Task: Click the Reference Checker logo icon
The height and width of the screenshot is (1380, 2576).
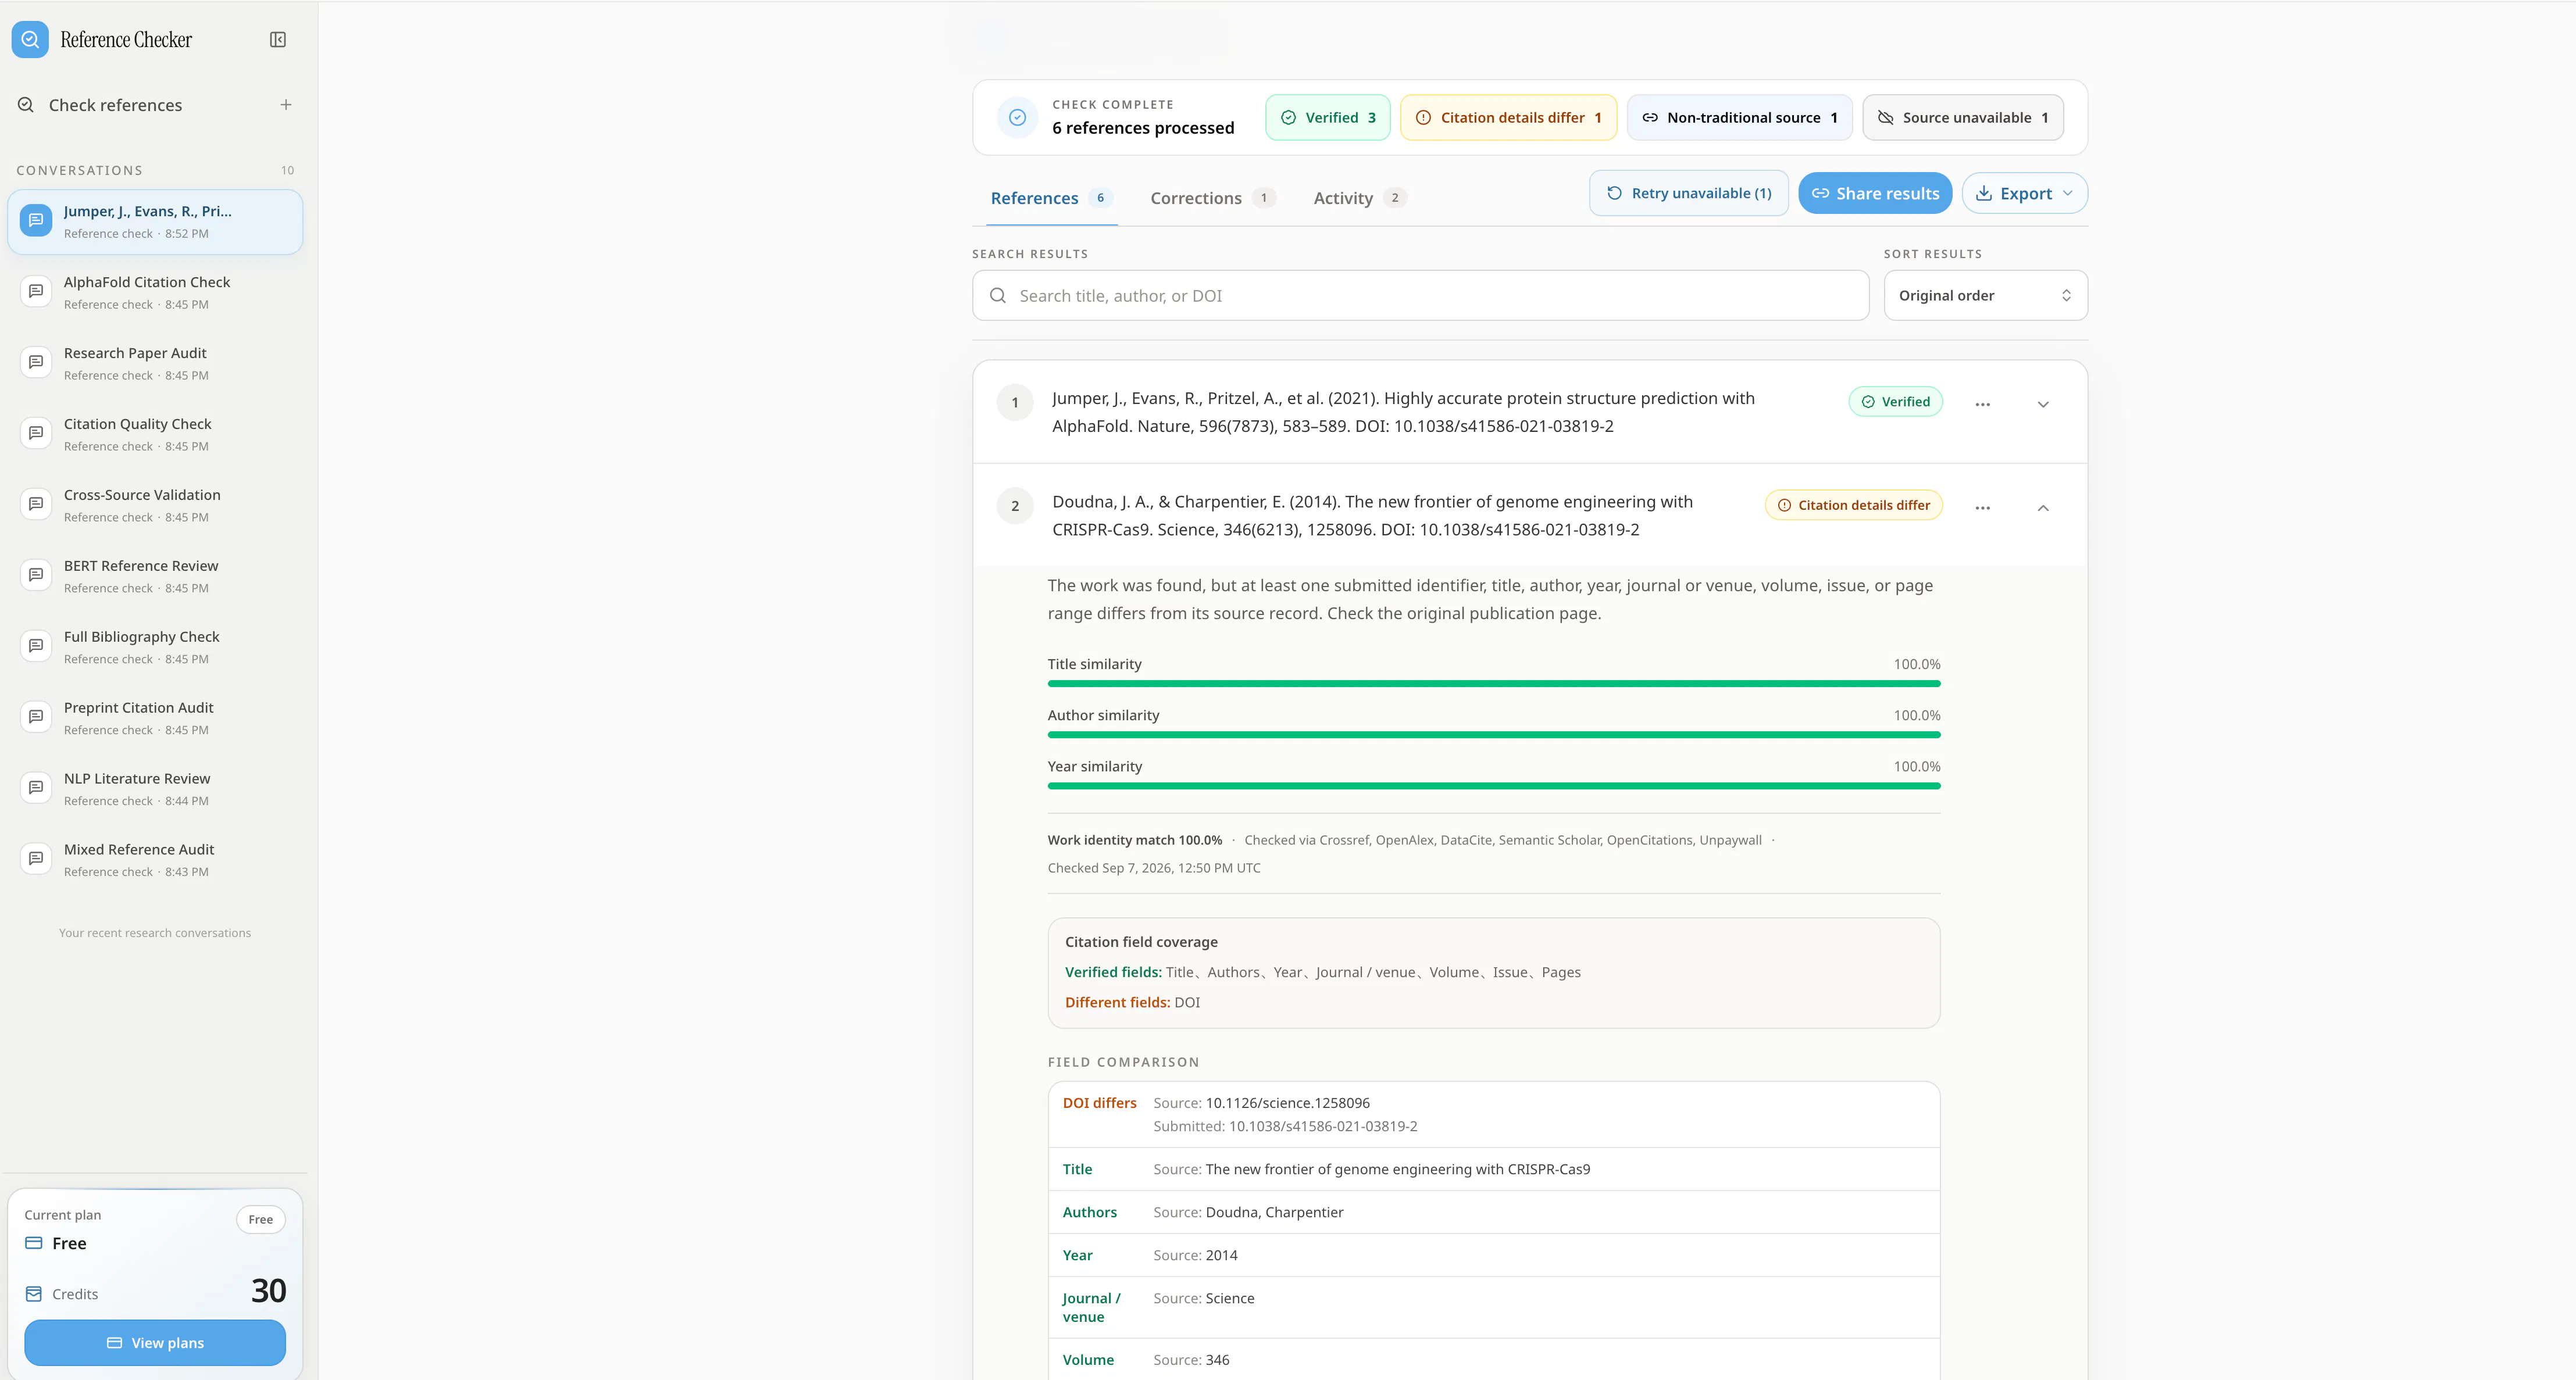Action: click(x=30, y=39)
